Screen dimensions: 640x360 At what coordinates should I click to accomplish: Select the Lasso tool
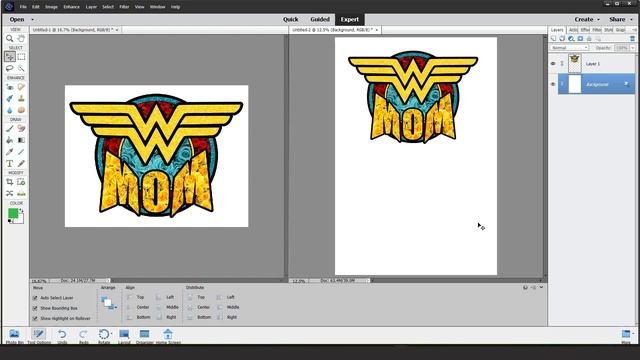click(x=10, y=68)
